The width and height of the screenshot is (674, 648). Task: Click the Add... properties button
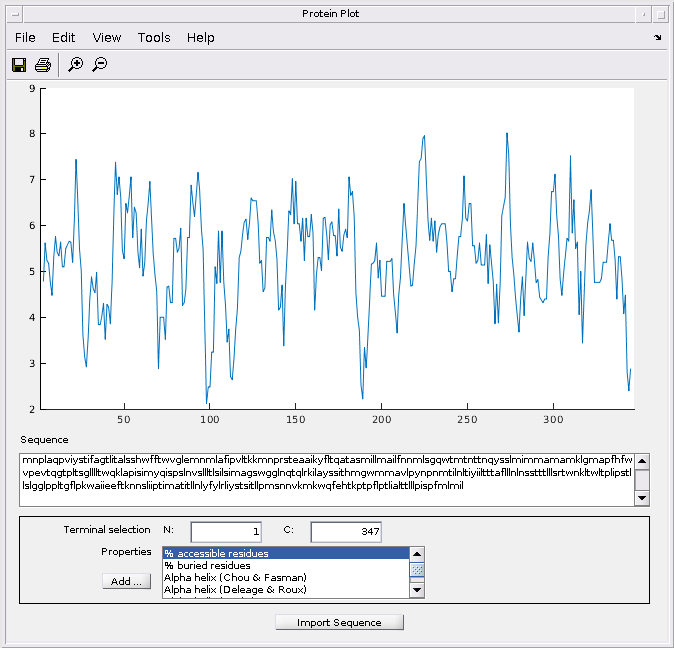(x=126, y=581)
